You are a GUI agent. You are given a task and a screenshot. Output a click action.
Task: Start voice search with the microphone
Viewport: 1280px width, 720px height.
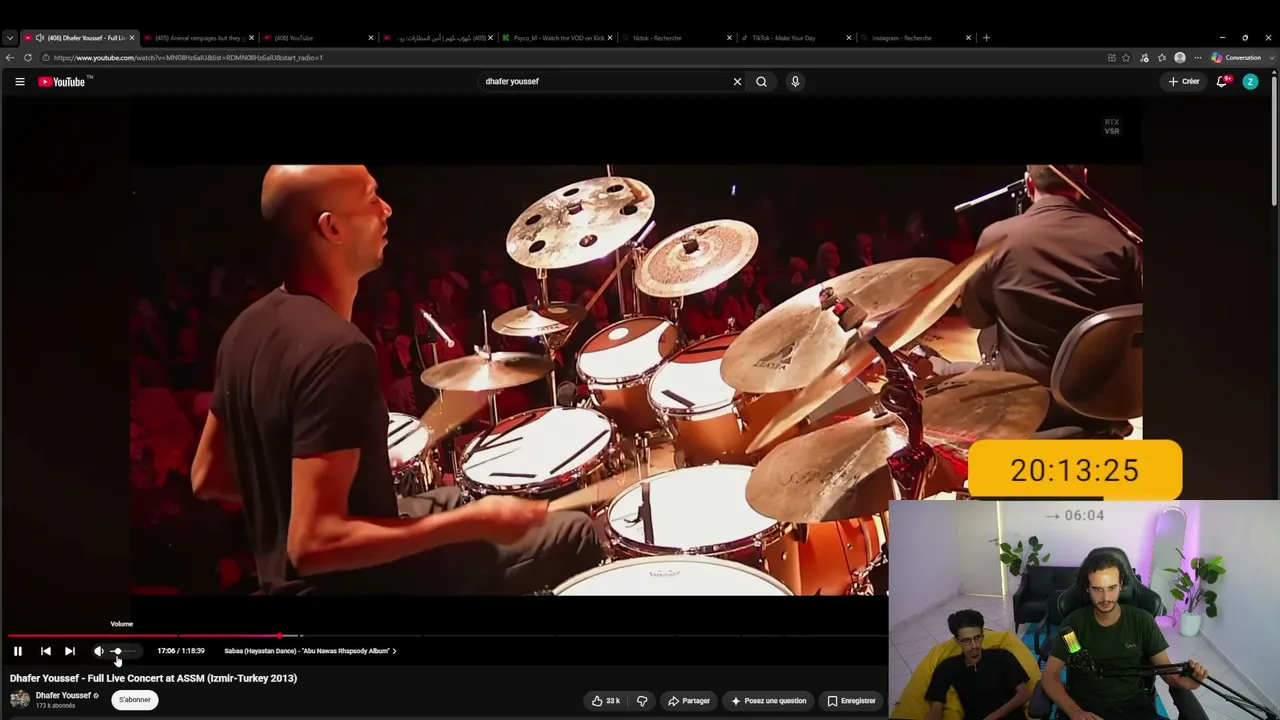coord(796,82)
